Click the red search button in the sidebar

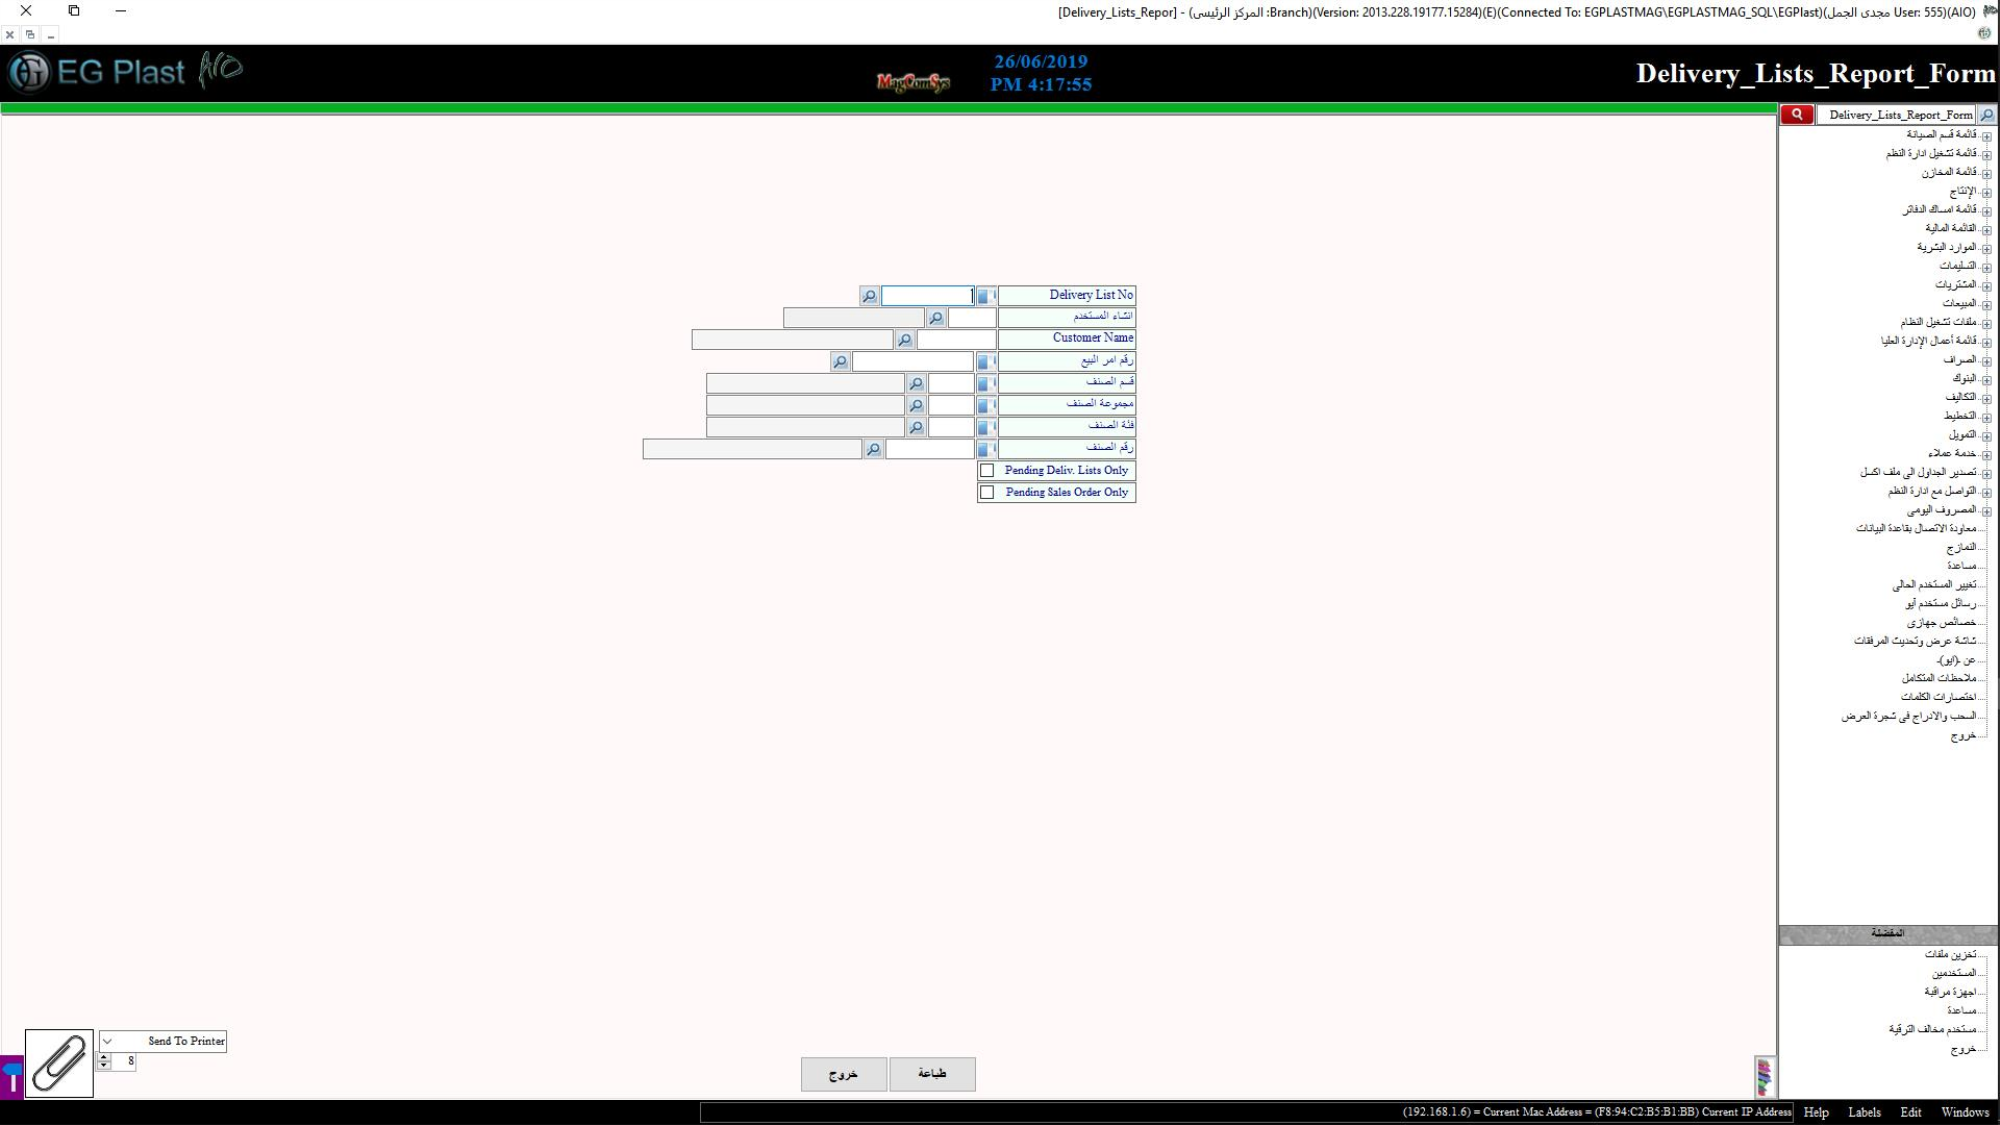point(1797,115)
